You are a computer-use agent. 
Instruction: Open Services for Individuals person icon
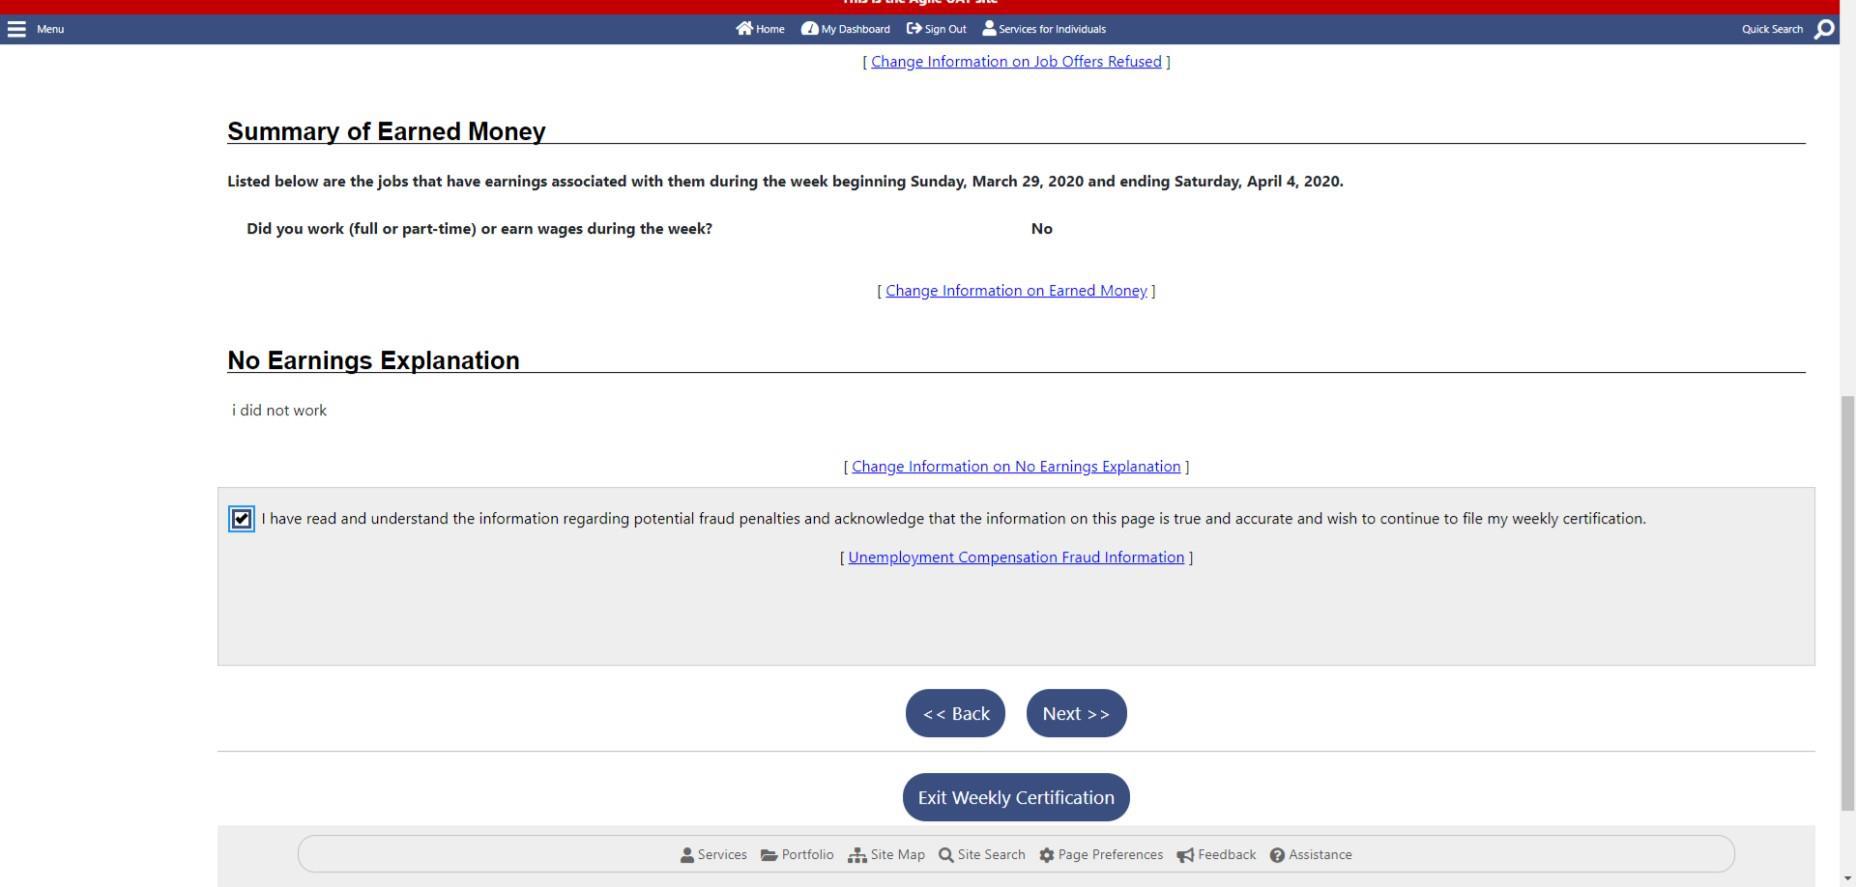point(989,29)
